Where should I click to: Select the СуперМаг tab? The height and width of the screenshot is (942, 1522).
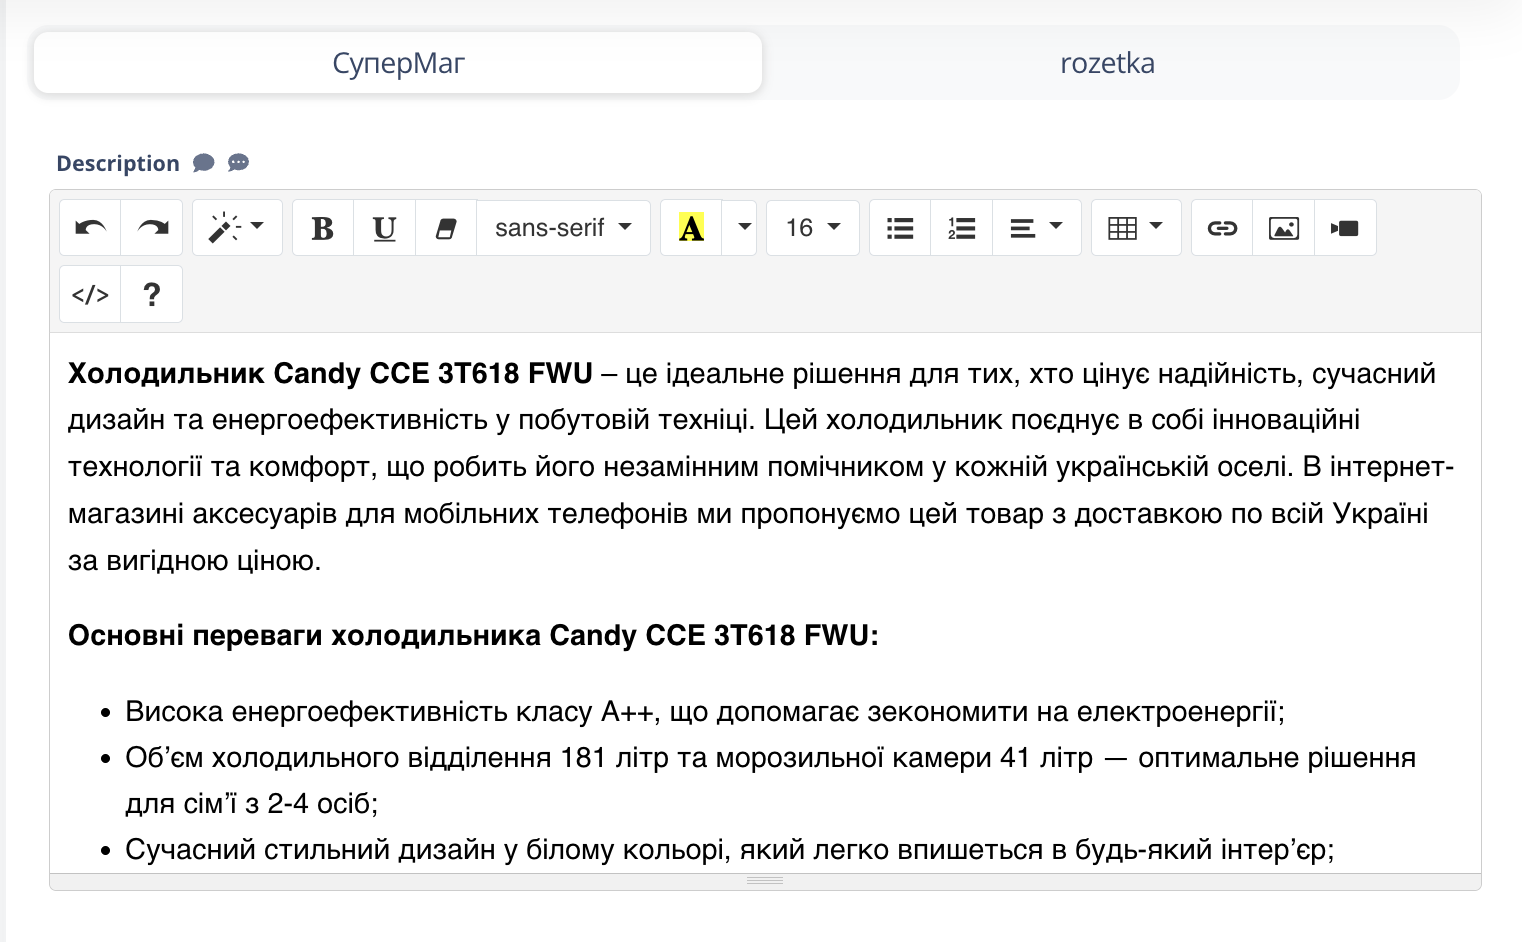pyautogui.click(x=397, y=63)
